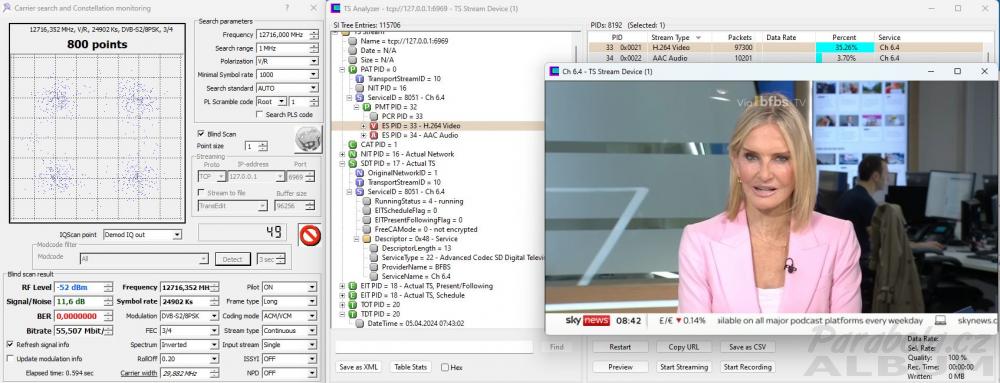Select the AAC Audio ES PID icon

click(x=374, y=135)
